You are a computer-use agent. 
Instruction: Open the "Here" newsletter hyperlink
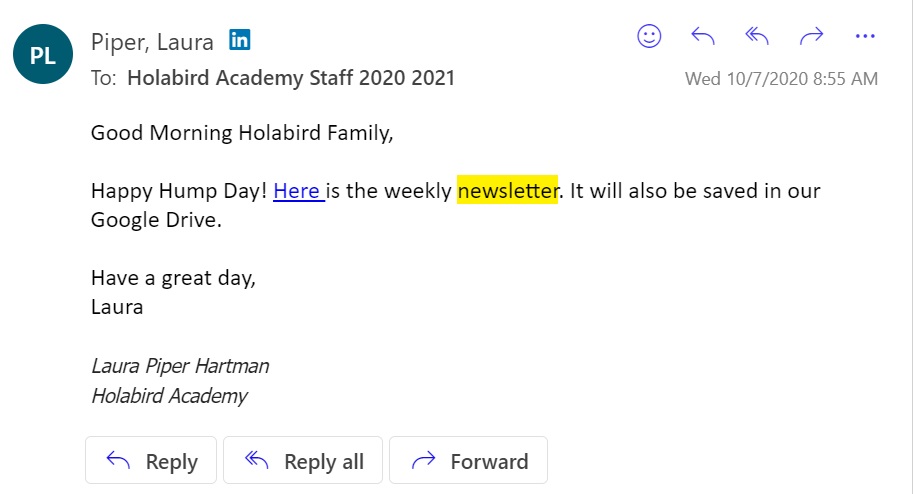(x=297, y=190)
